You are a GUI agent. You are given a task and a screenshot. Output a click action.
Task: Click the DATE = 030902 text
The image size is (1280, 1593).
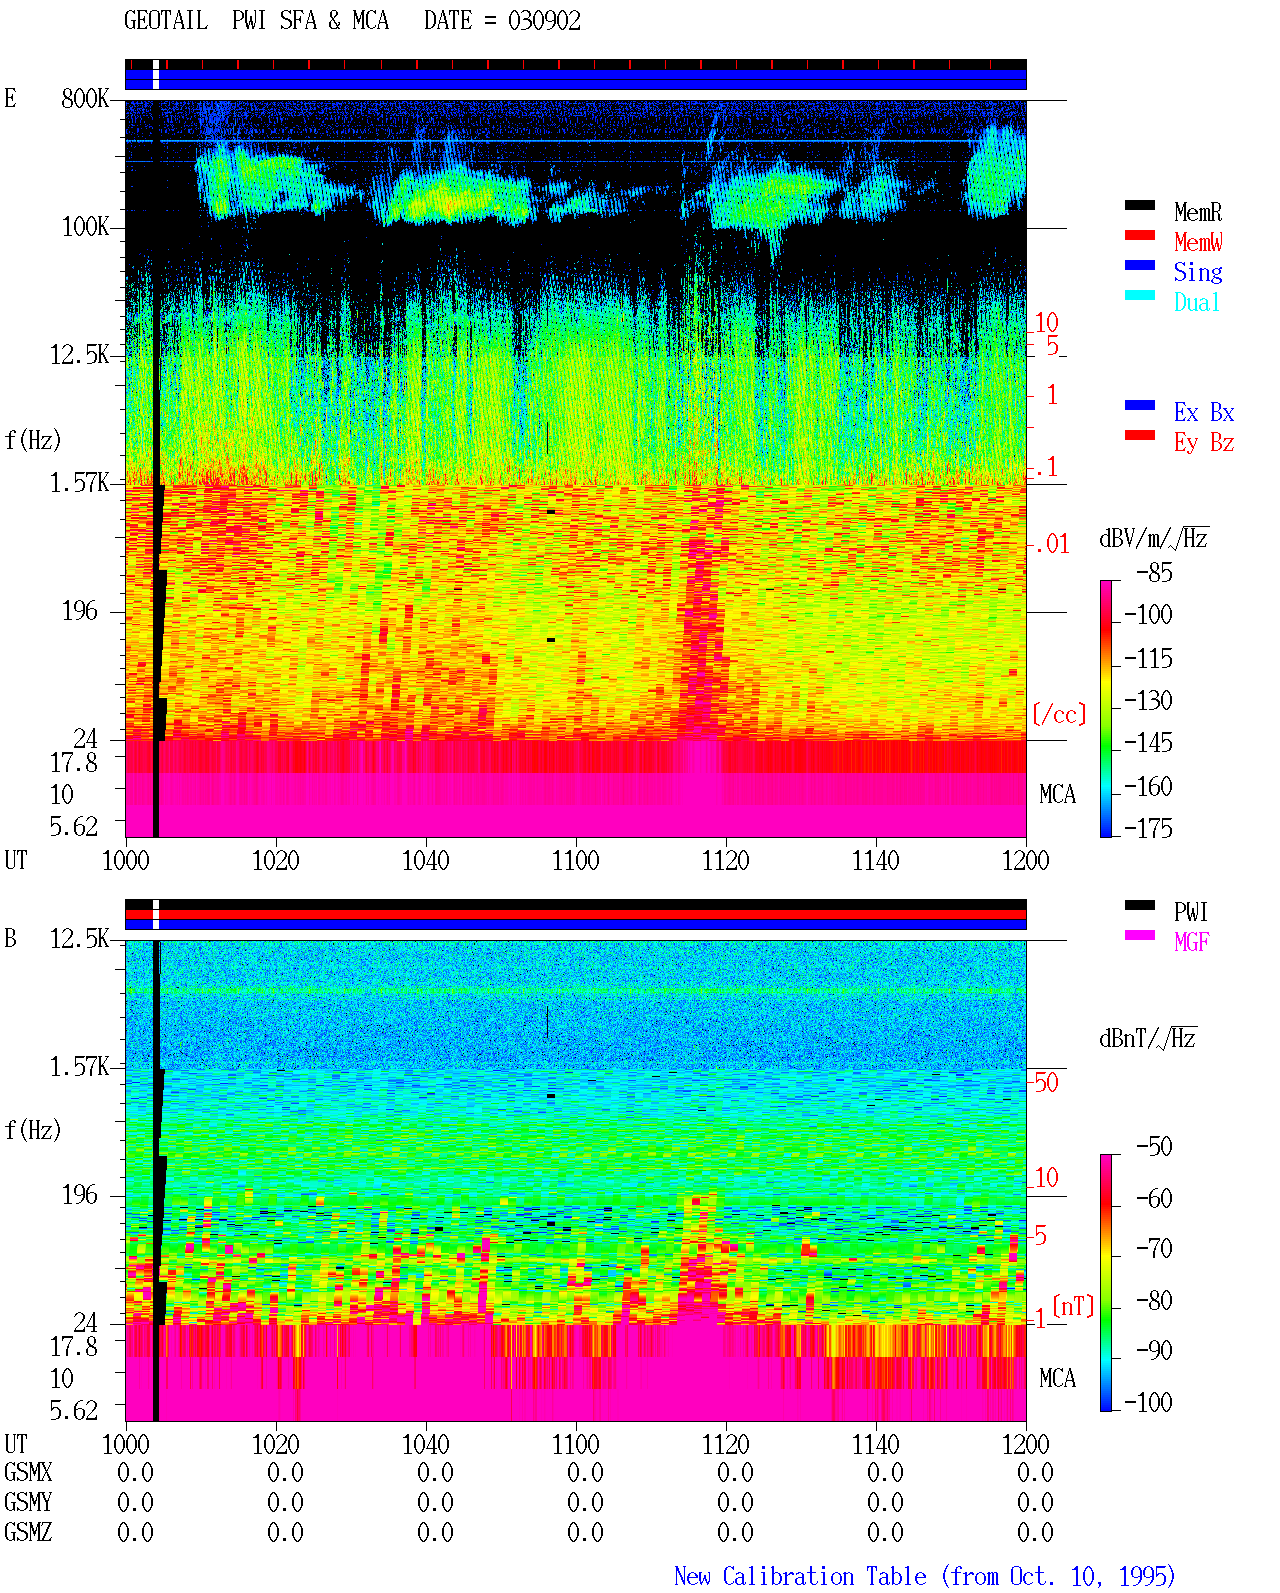click(502, 20)
